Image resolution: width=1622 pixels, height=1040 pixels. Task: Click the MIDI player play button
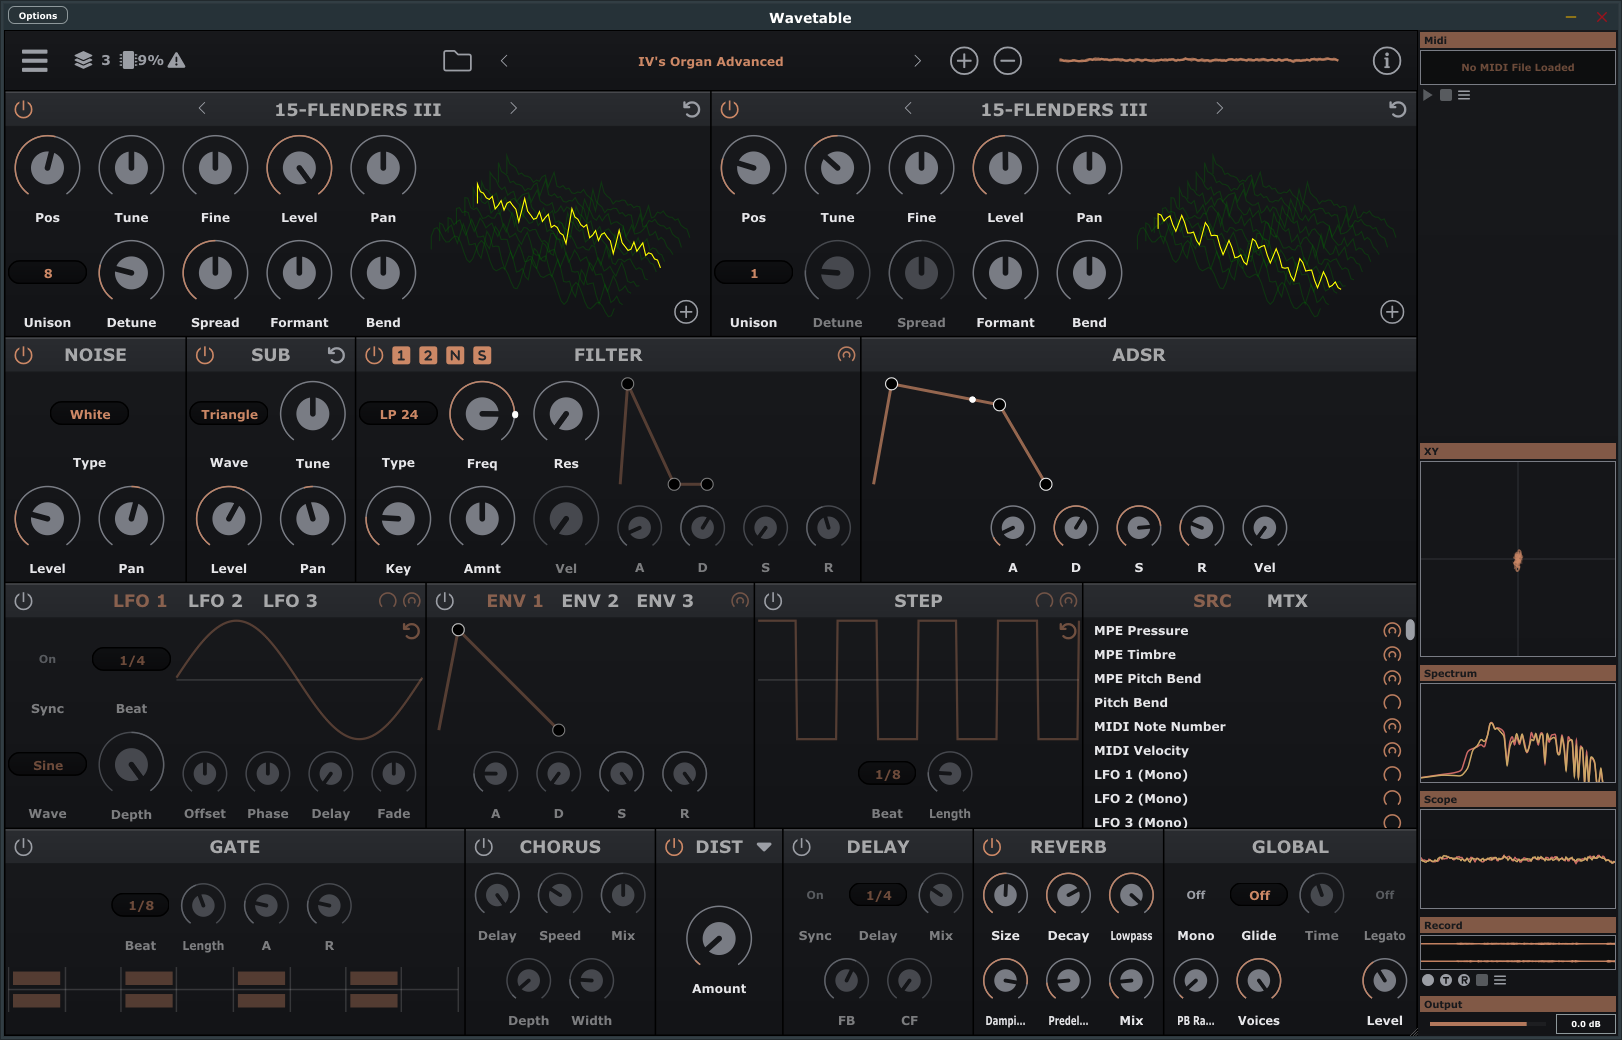1428,95
